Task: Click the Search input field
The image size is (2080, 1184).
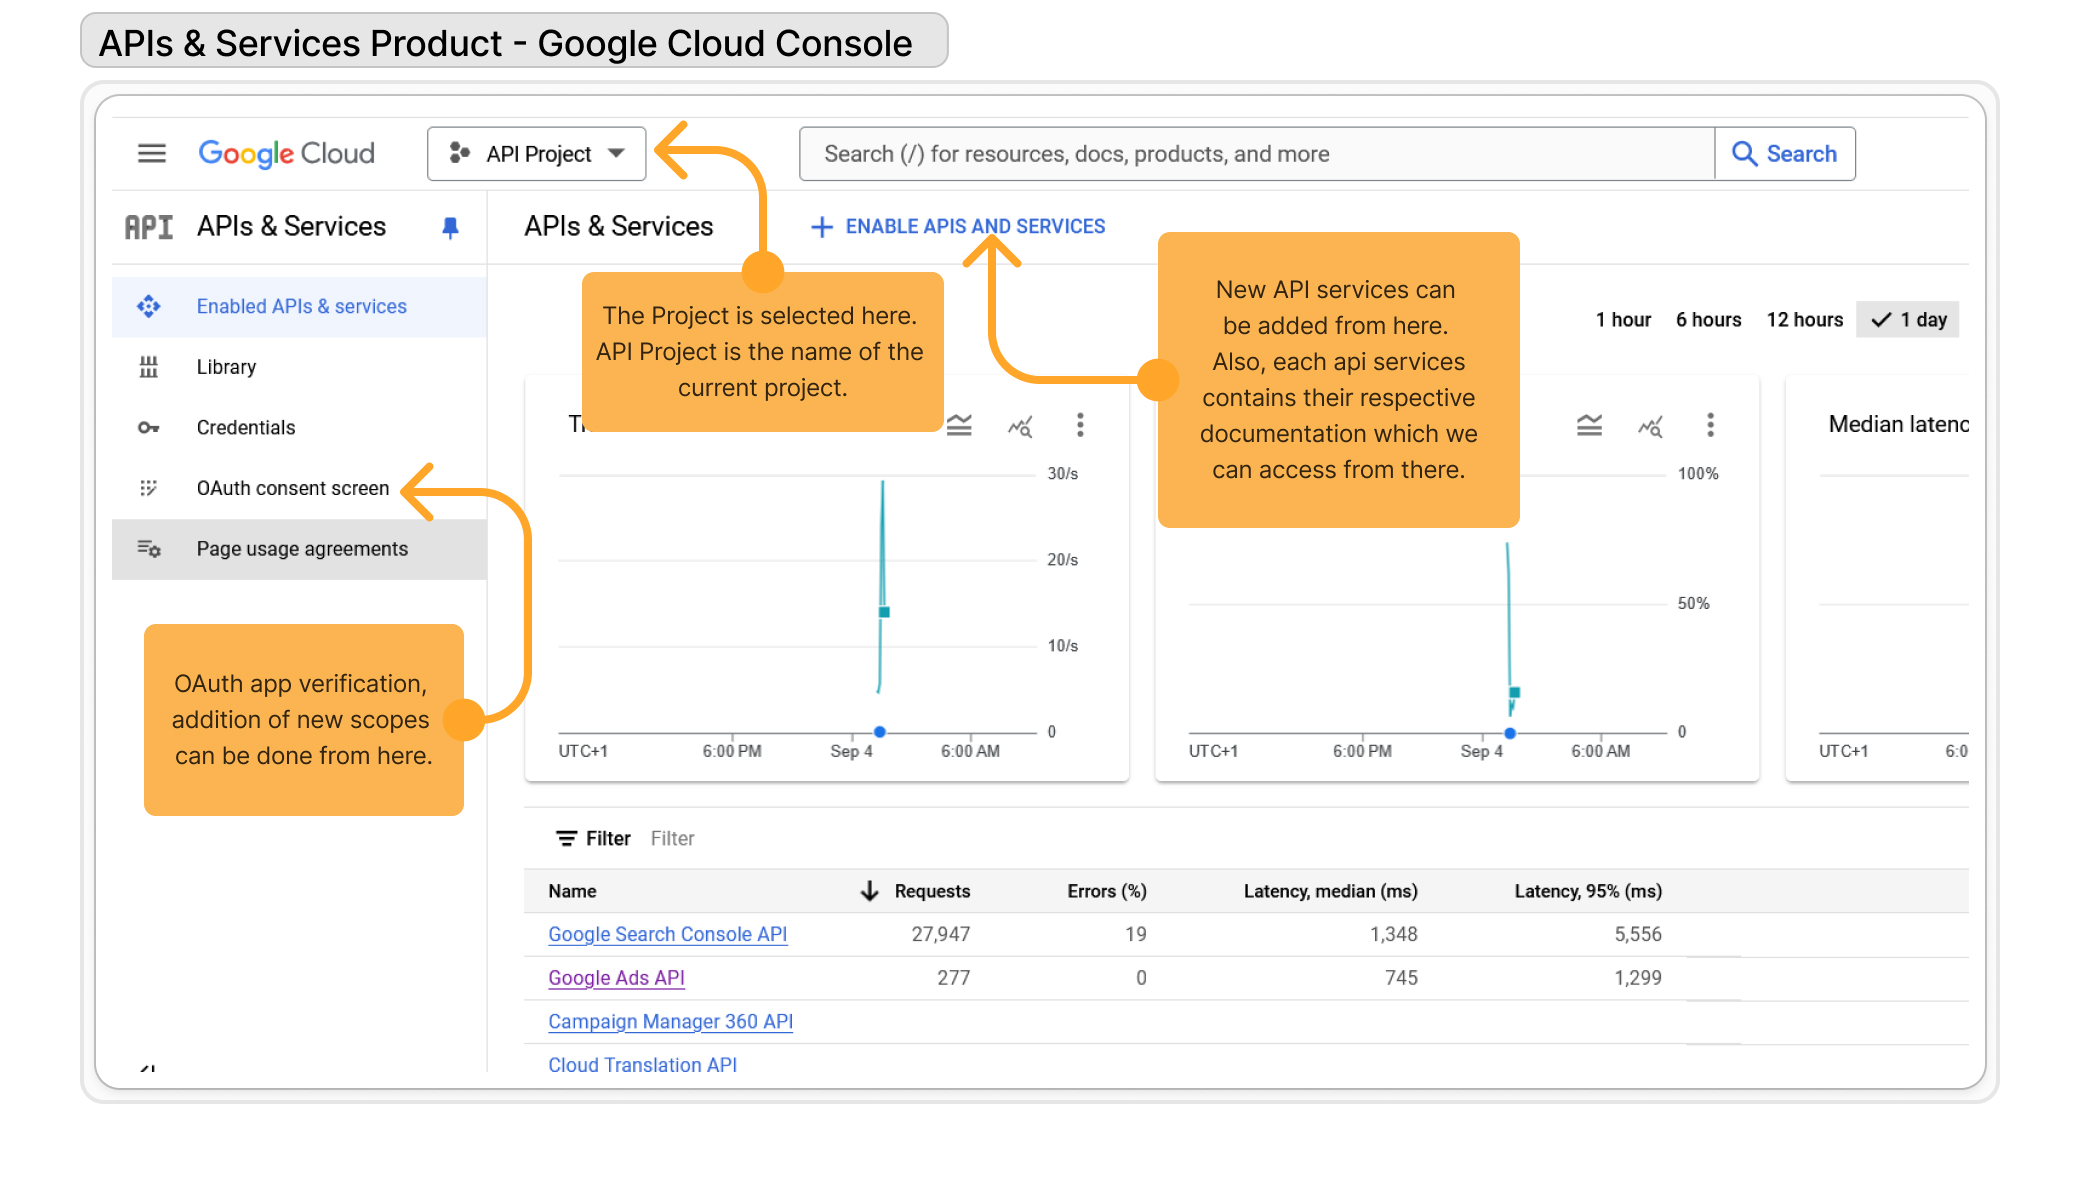Action: click(x=1256, y=153)
